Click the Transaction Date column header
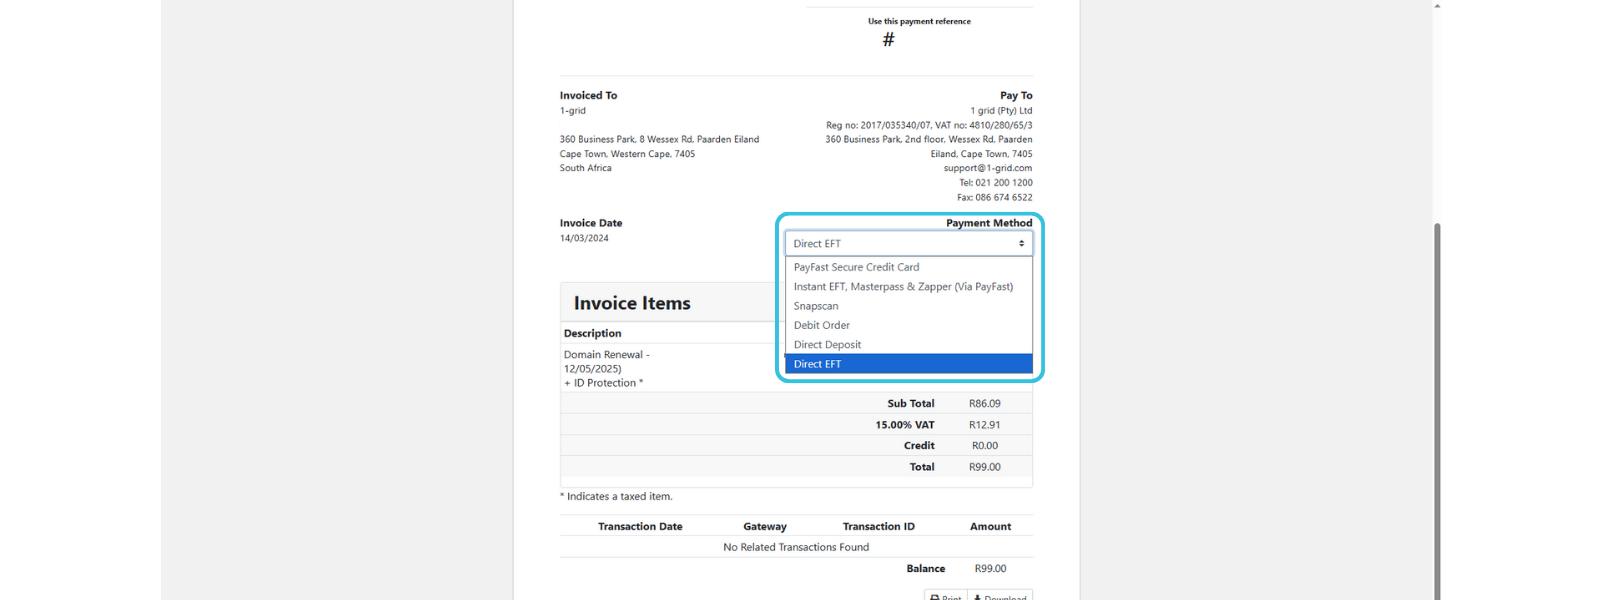The image size is (1600, 600). 640,527
